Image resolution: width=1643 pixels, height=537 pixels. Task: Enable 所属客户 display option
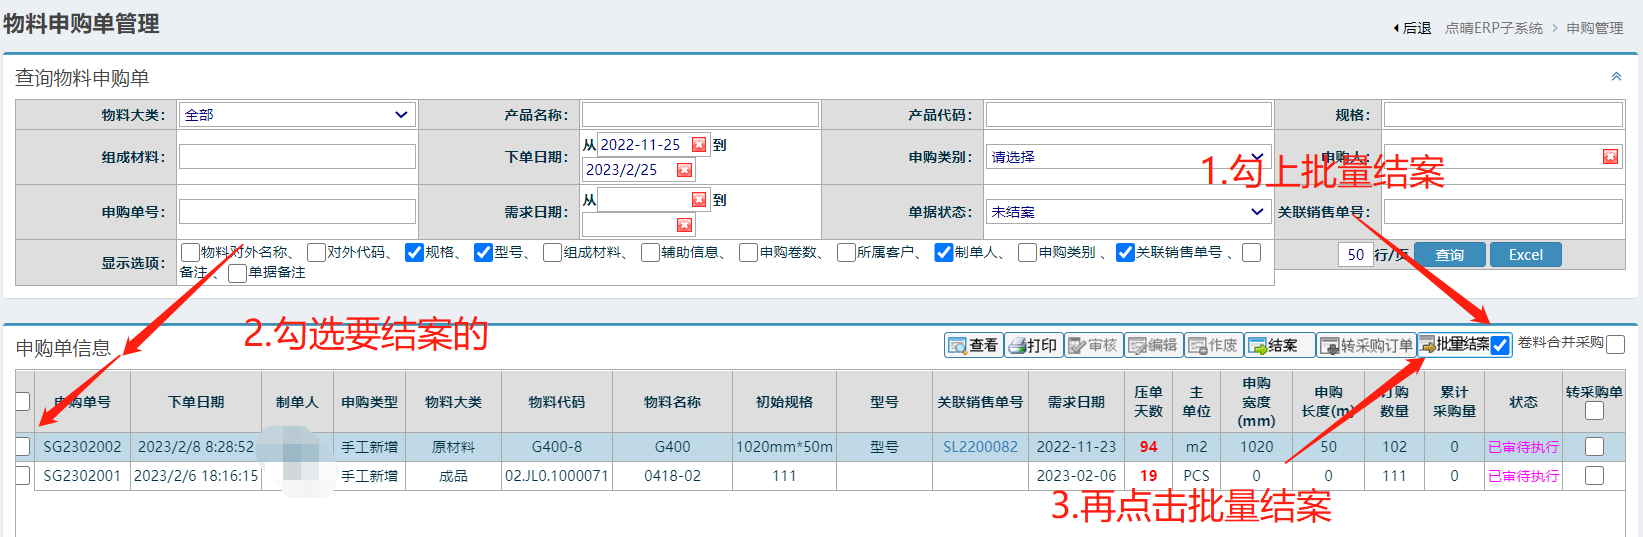point(846,252)
